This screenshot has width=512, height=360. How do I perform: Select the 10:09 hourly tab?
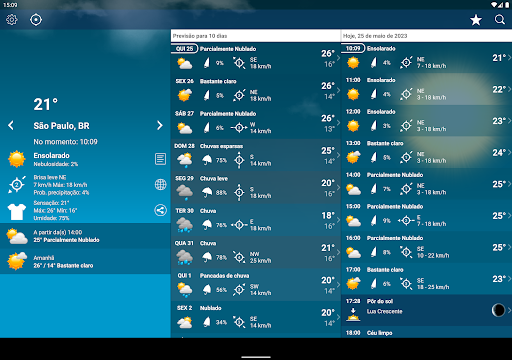coord(353,48)
